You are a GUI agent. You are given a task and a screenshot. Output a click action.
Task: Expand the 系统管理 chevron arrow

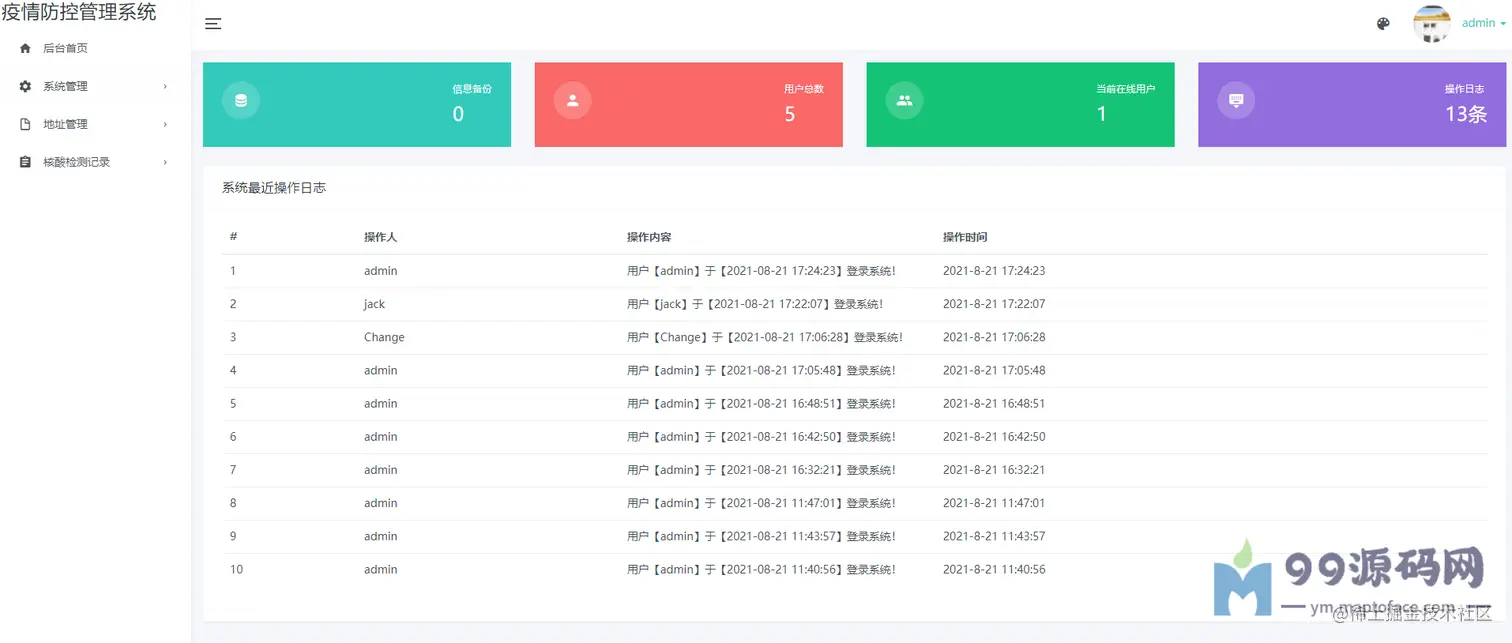[x=165, y=86]
